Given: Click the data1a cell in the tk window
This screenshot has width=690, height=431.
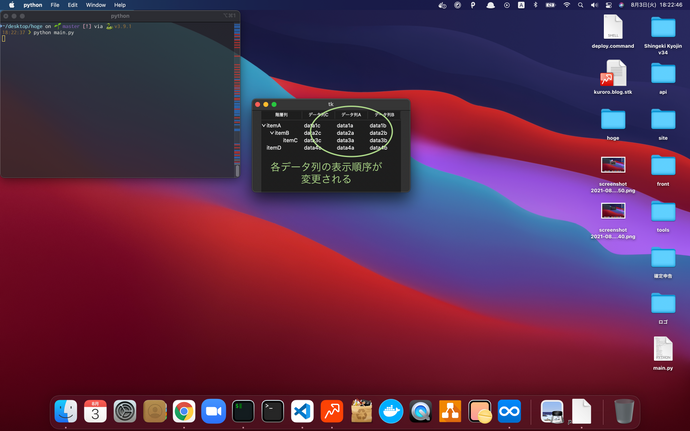Looking at the screenshot, I should (345, 125).
